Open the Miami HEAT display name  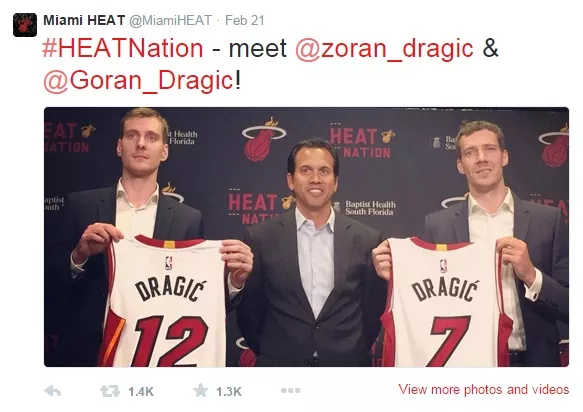pyautogui.click(x=84, y=20)
